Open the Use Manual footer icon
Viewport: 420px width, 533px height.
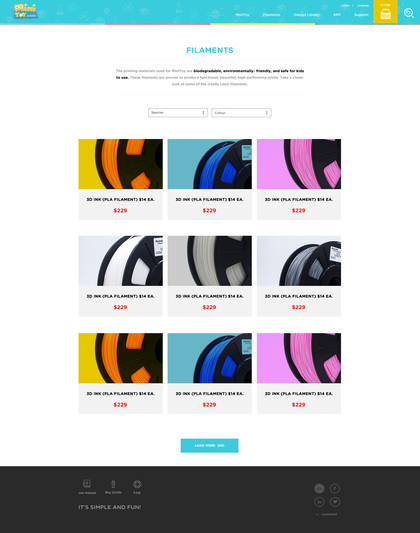pyautogui.click(x=87, y=486)
